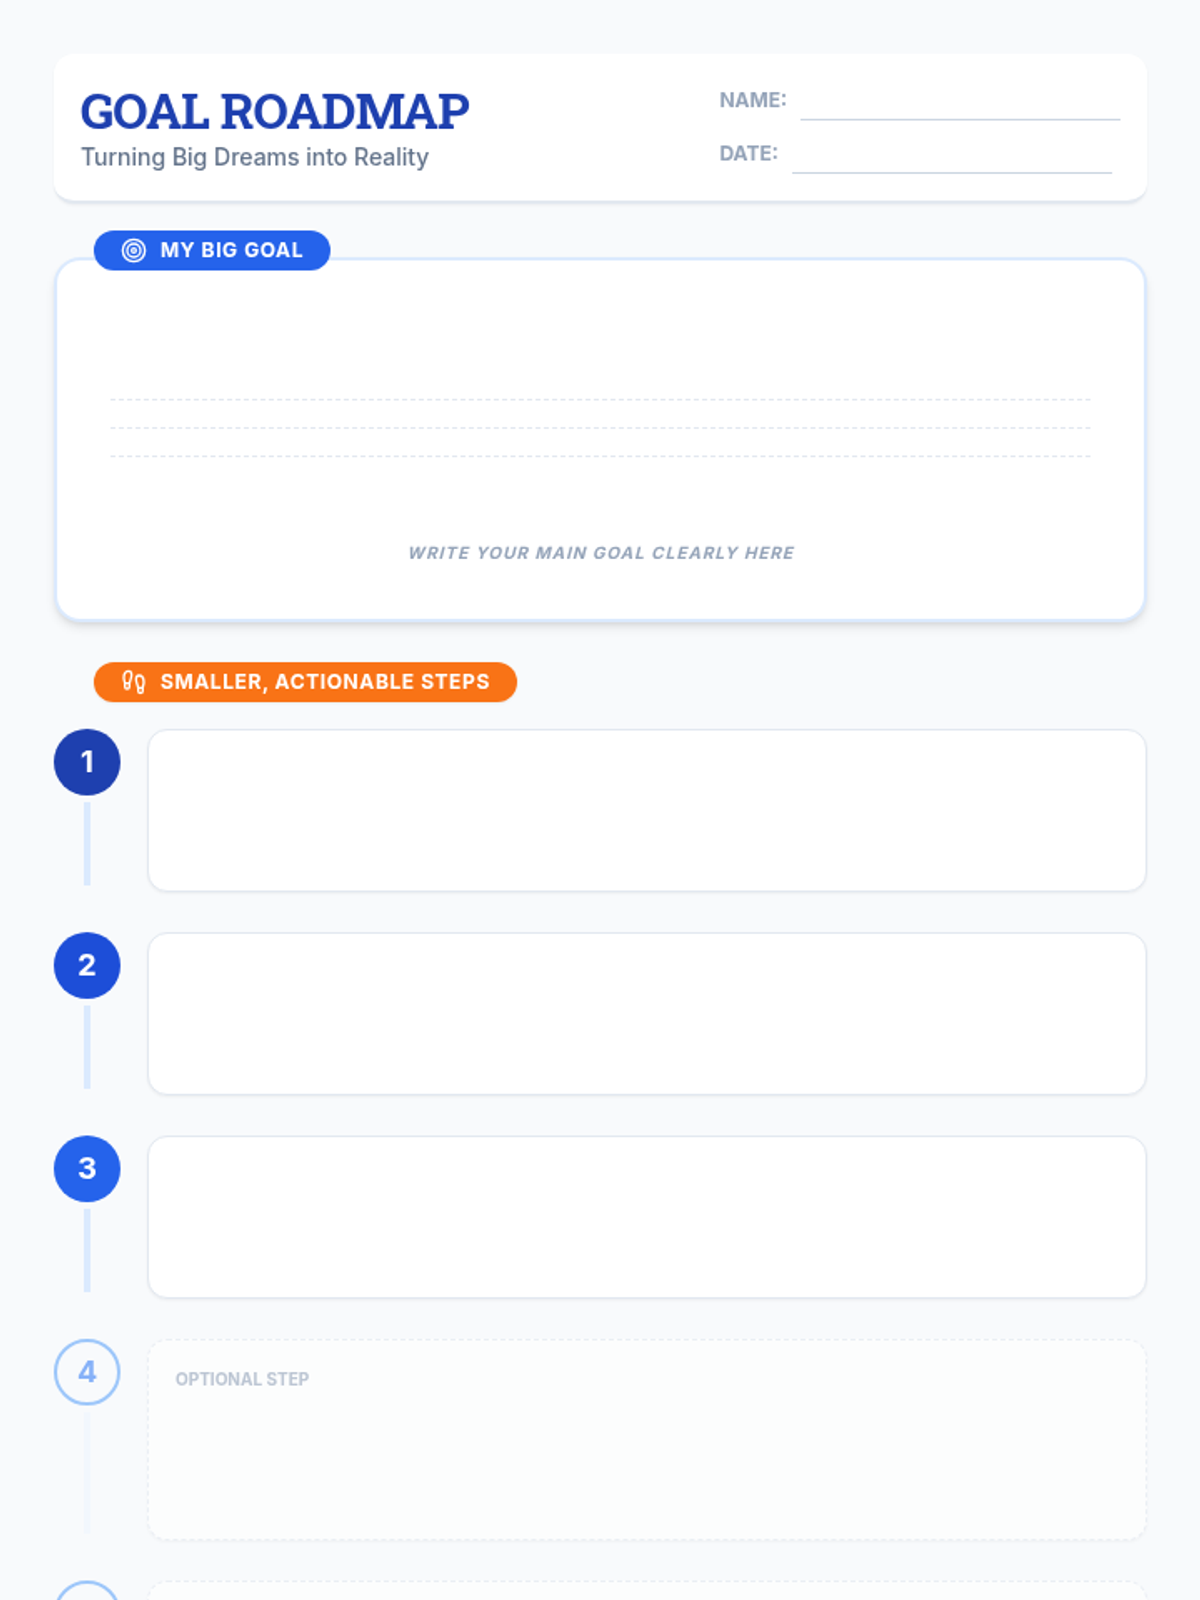The width and height of the screenshot is (1200, 1600).
Task: Click the footprints icon beside Smaller, Actionable Steps
Action: [x=134, y=682]
